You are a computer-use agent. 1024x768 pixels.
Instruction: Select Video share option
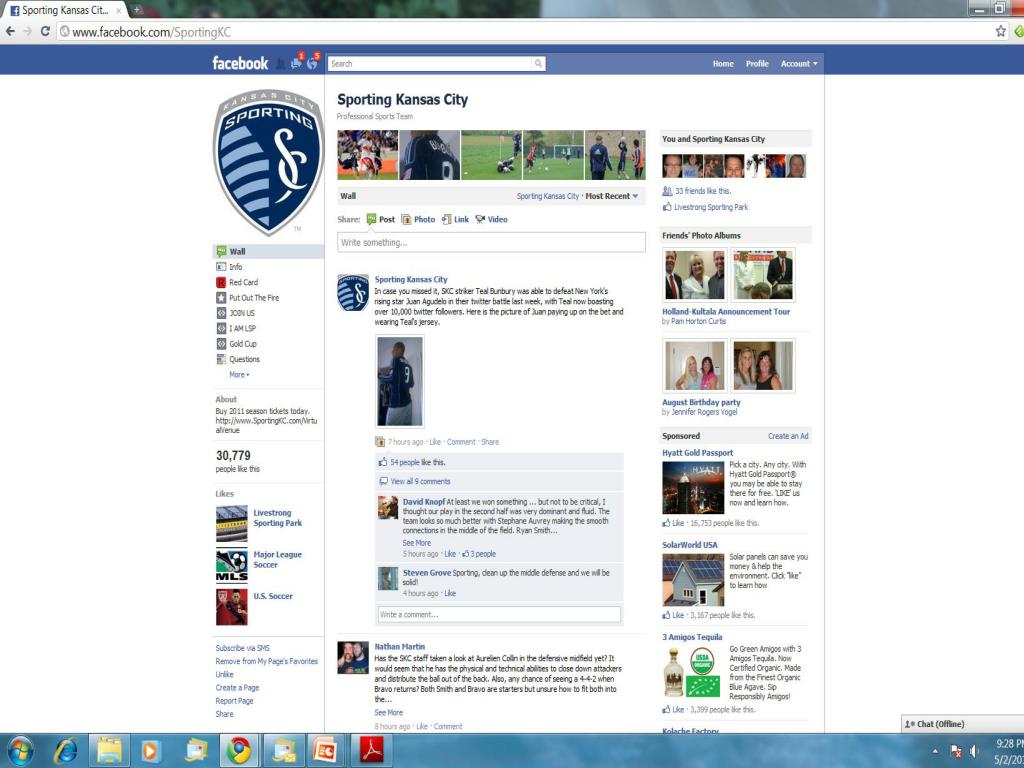[491, 219]
